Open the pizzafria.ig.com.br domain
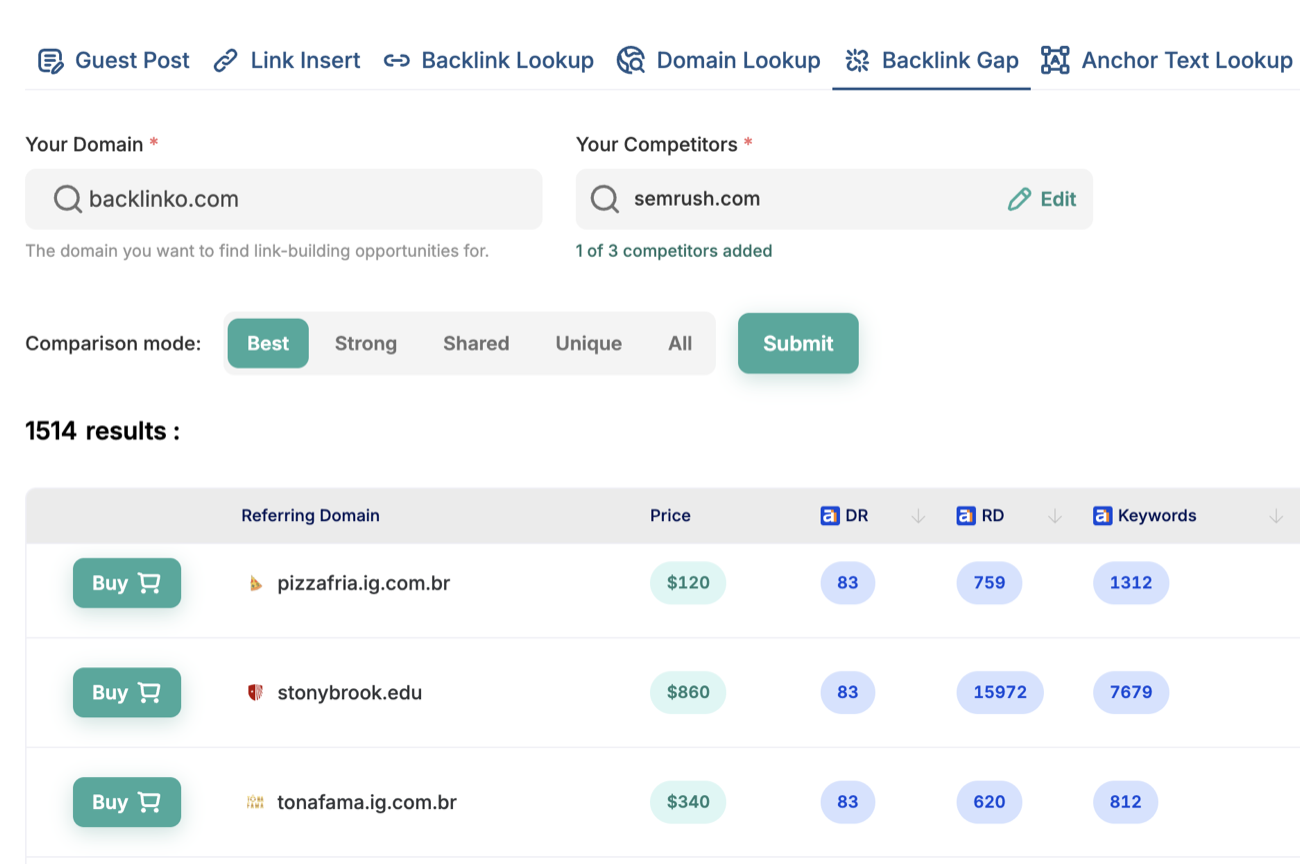The image size is (1300, 864). coord(364,583)
